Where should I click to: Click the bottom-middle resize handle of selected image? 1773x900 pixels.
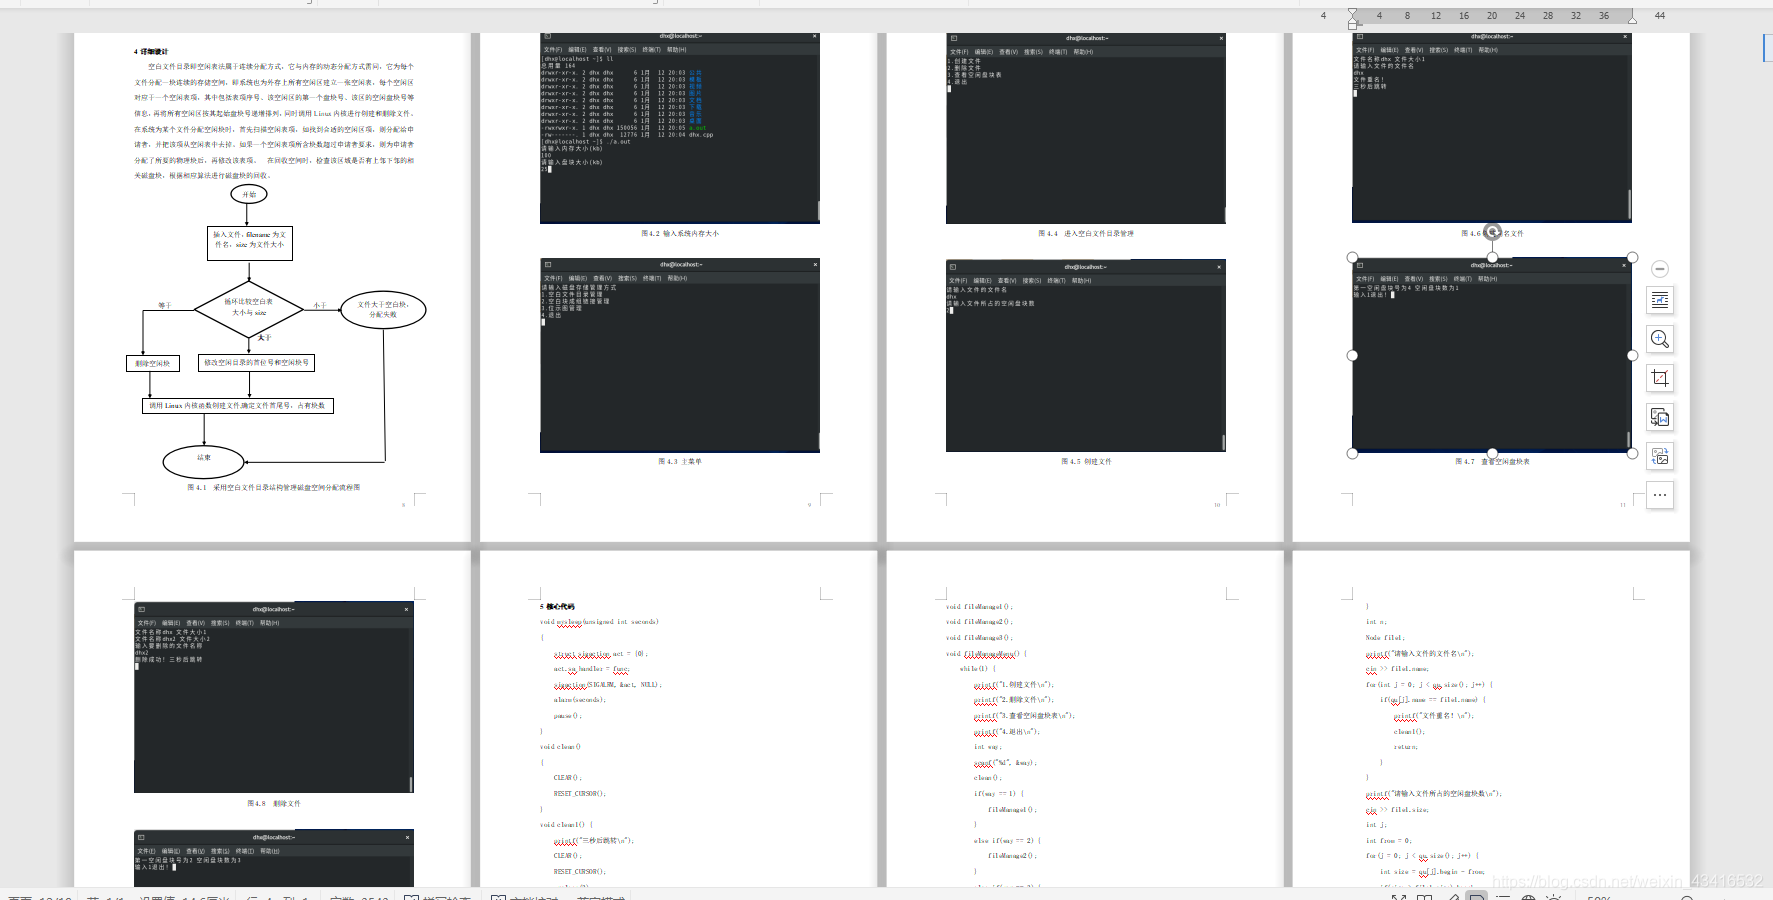(x=1492, y=453)
